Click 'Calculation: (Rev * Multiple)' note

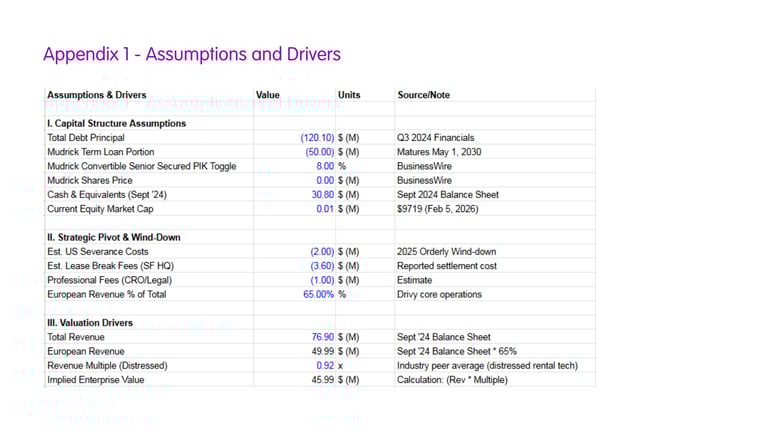(452, 379)
